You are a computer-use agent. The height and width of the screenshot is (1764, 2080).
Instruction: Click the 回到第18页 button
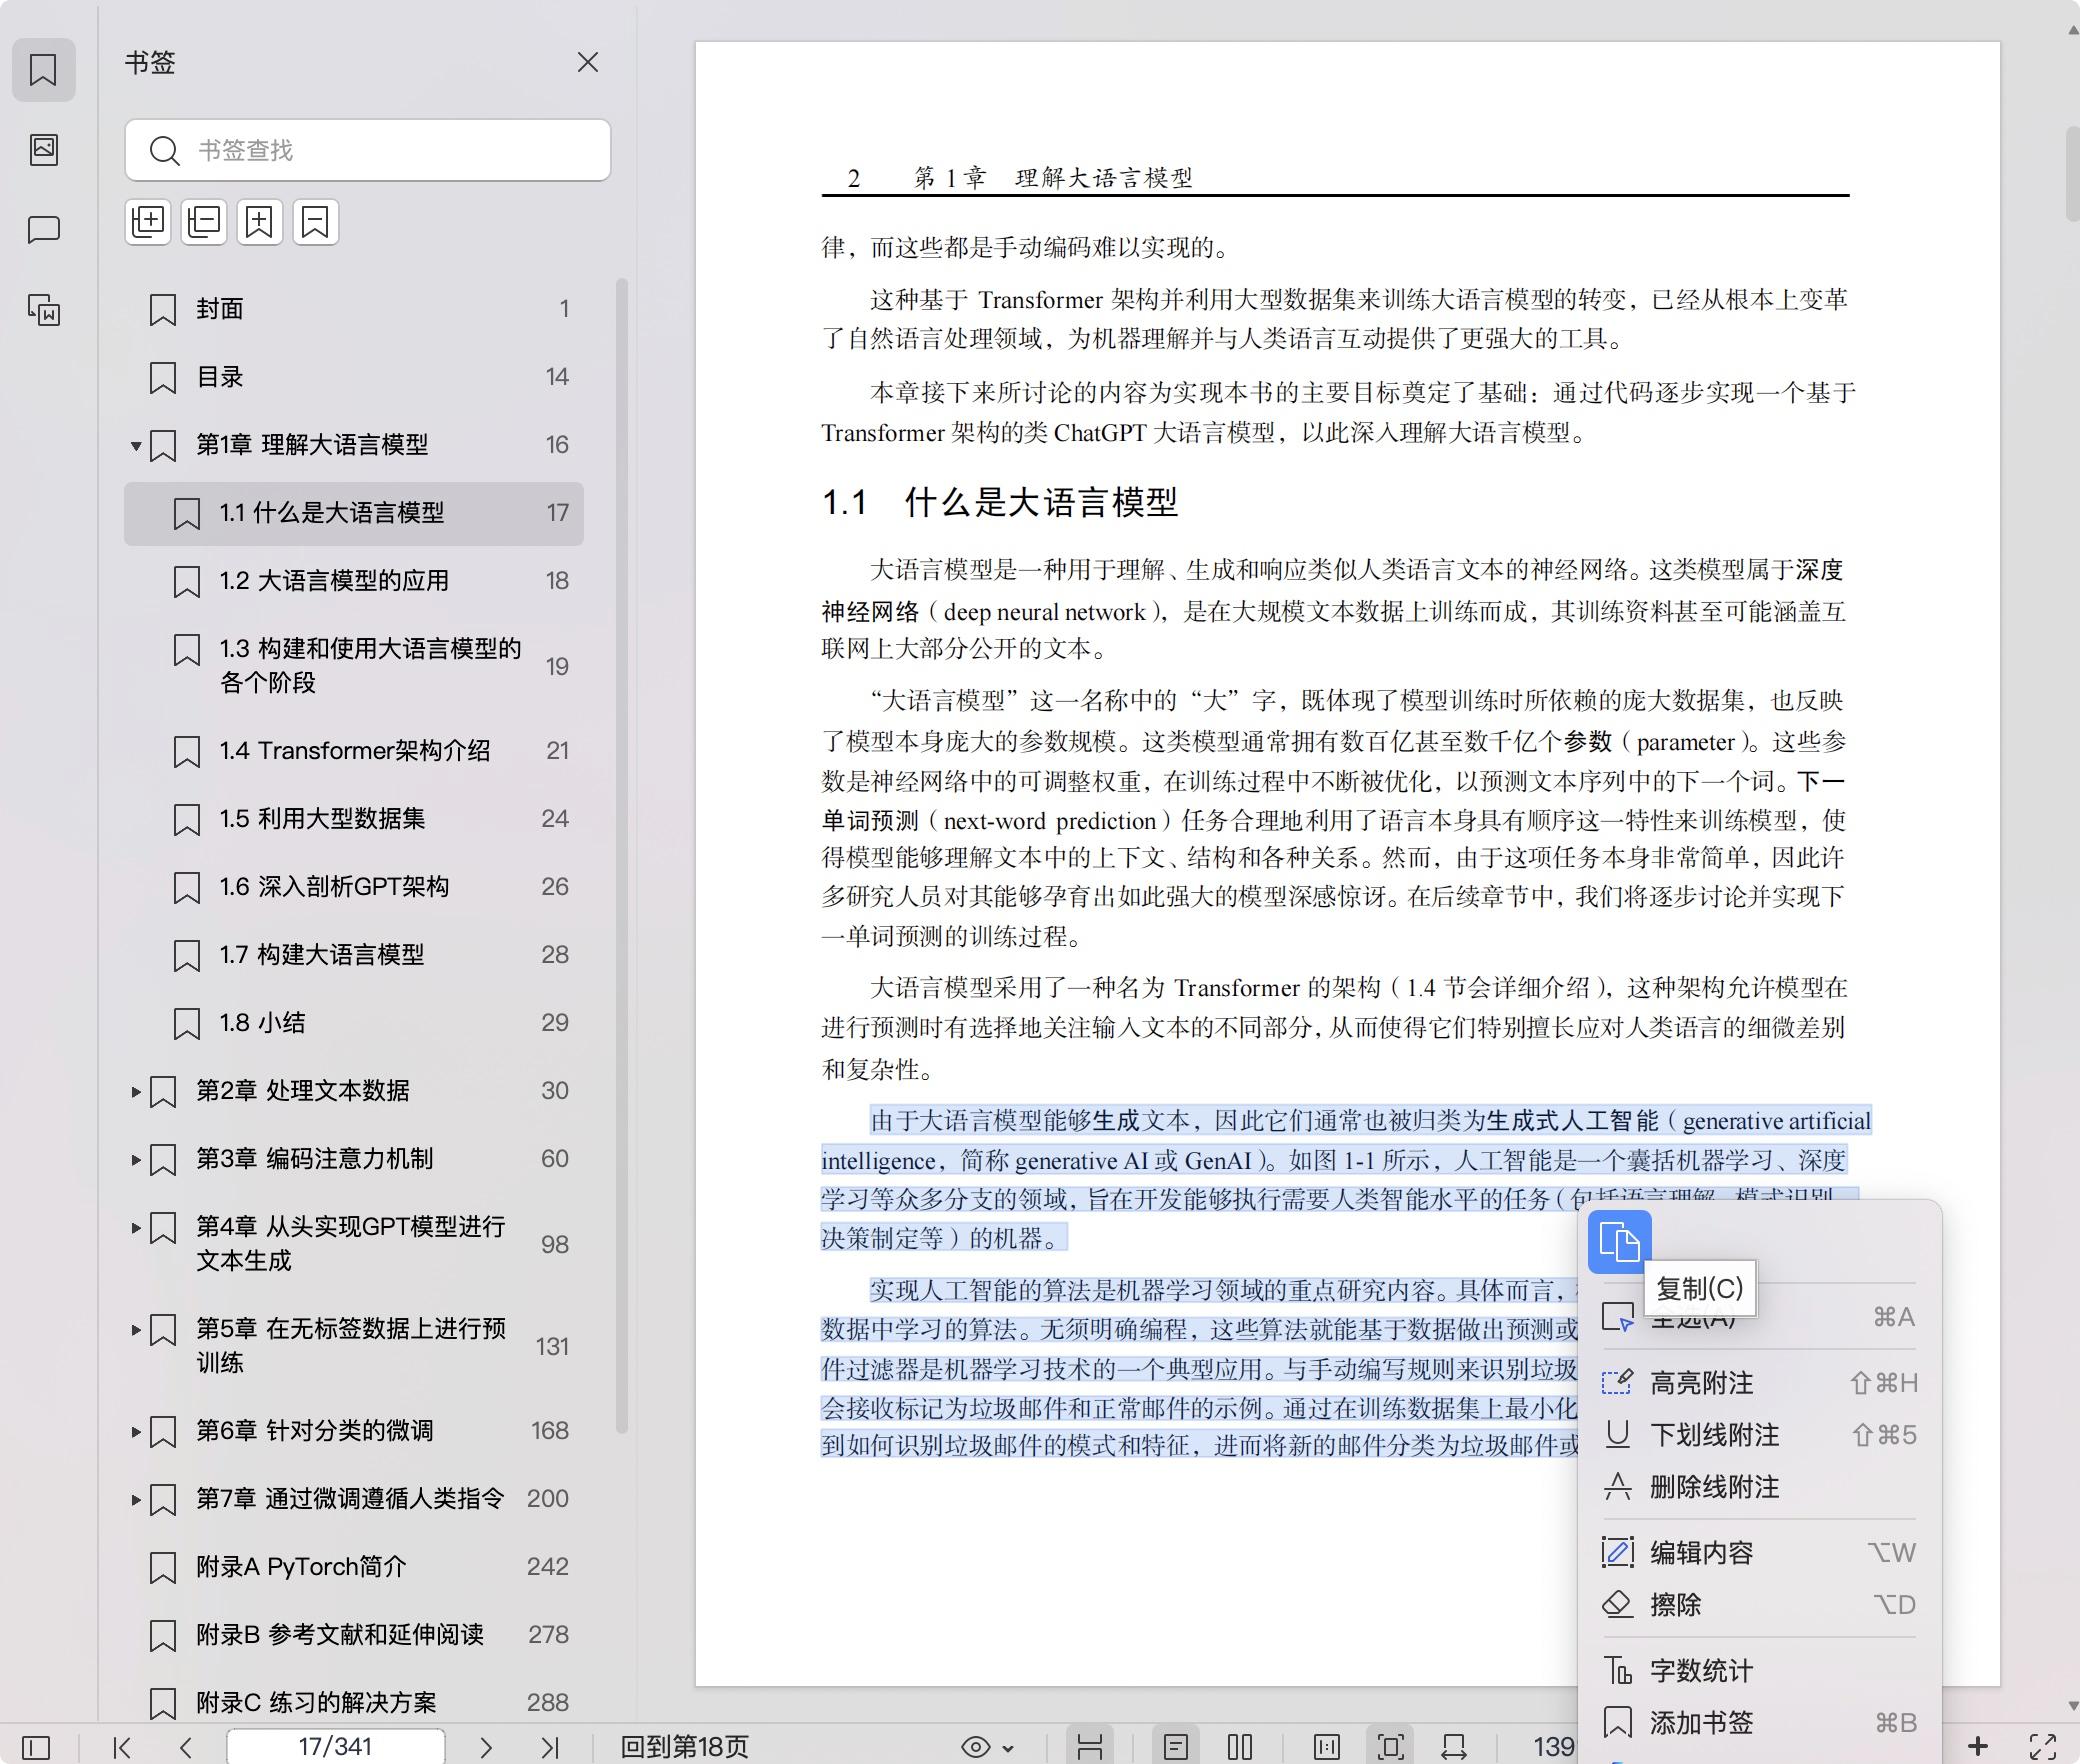[x=684, y=1747]
